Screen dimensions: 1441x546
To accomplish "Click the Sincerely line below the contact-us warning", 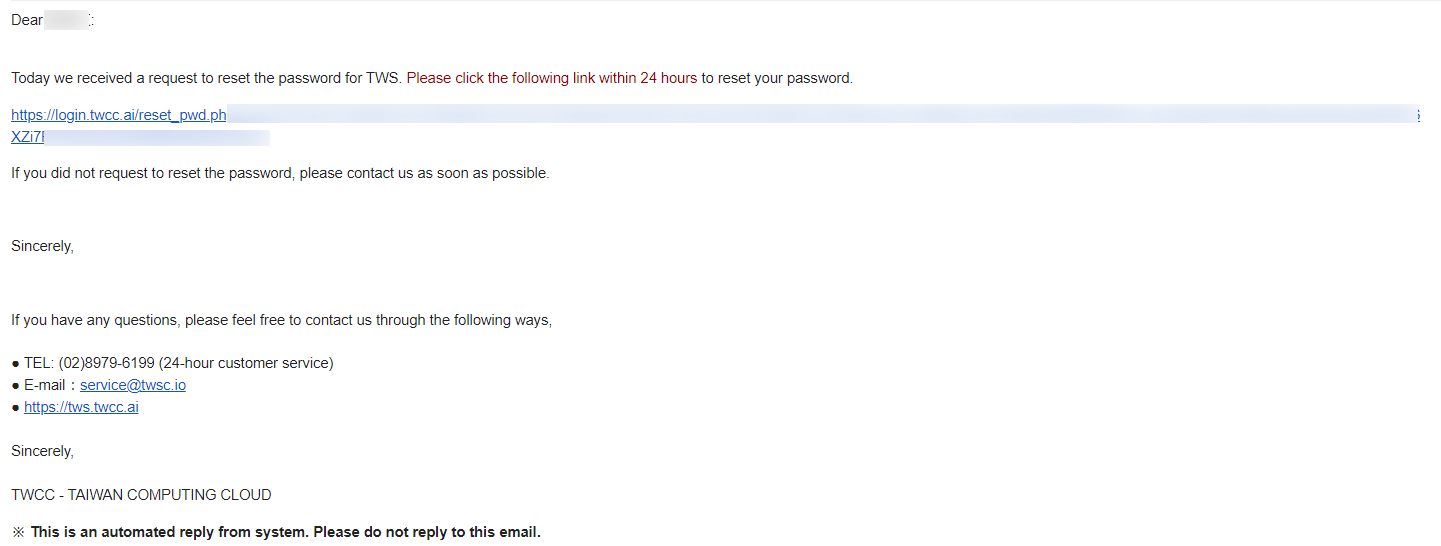I will click(42, 246).
